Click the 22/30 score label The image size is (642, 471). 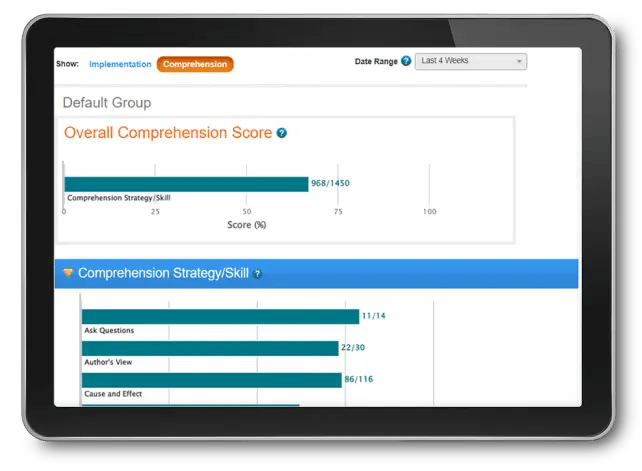tap(353, 348)
